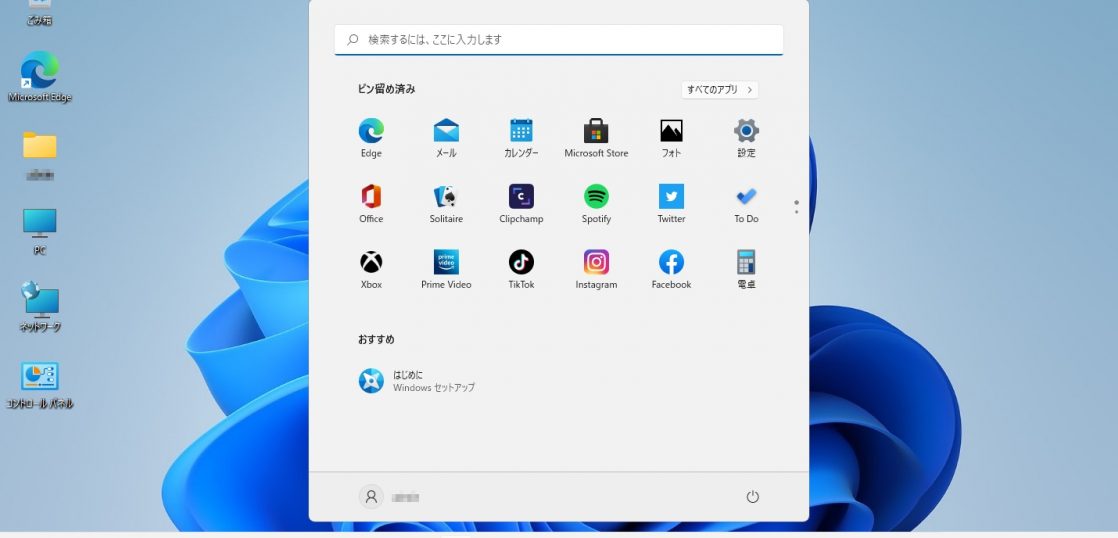The image size is (1118, 538).
Task: Click the Windows セットアップ subtitle text
Action: click(434, 388)
